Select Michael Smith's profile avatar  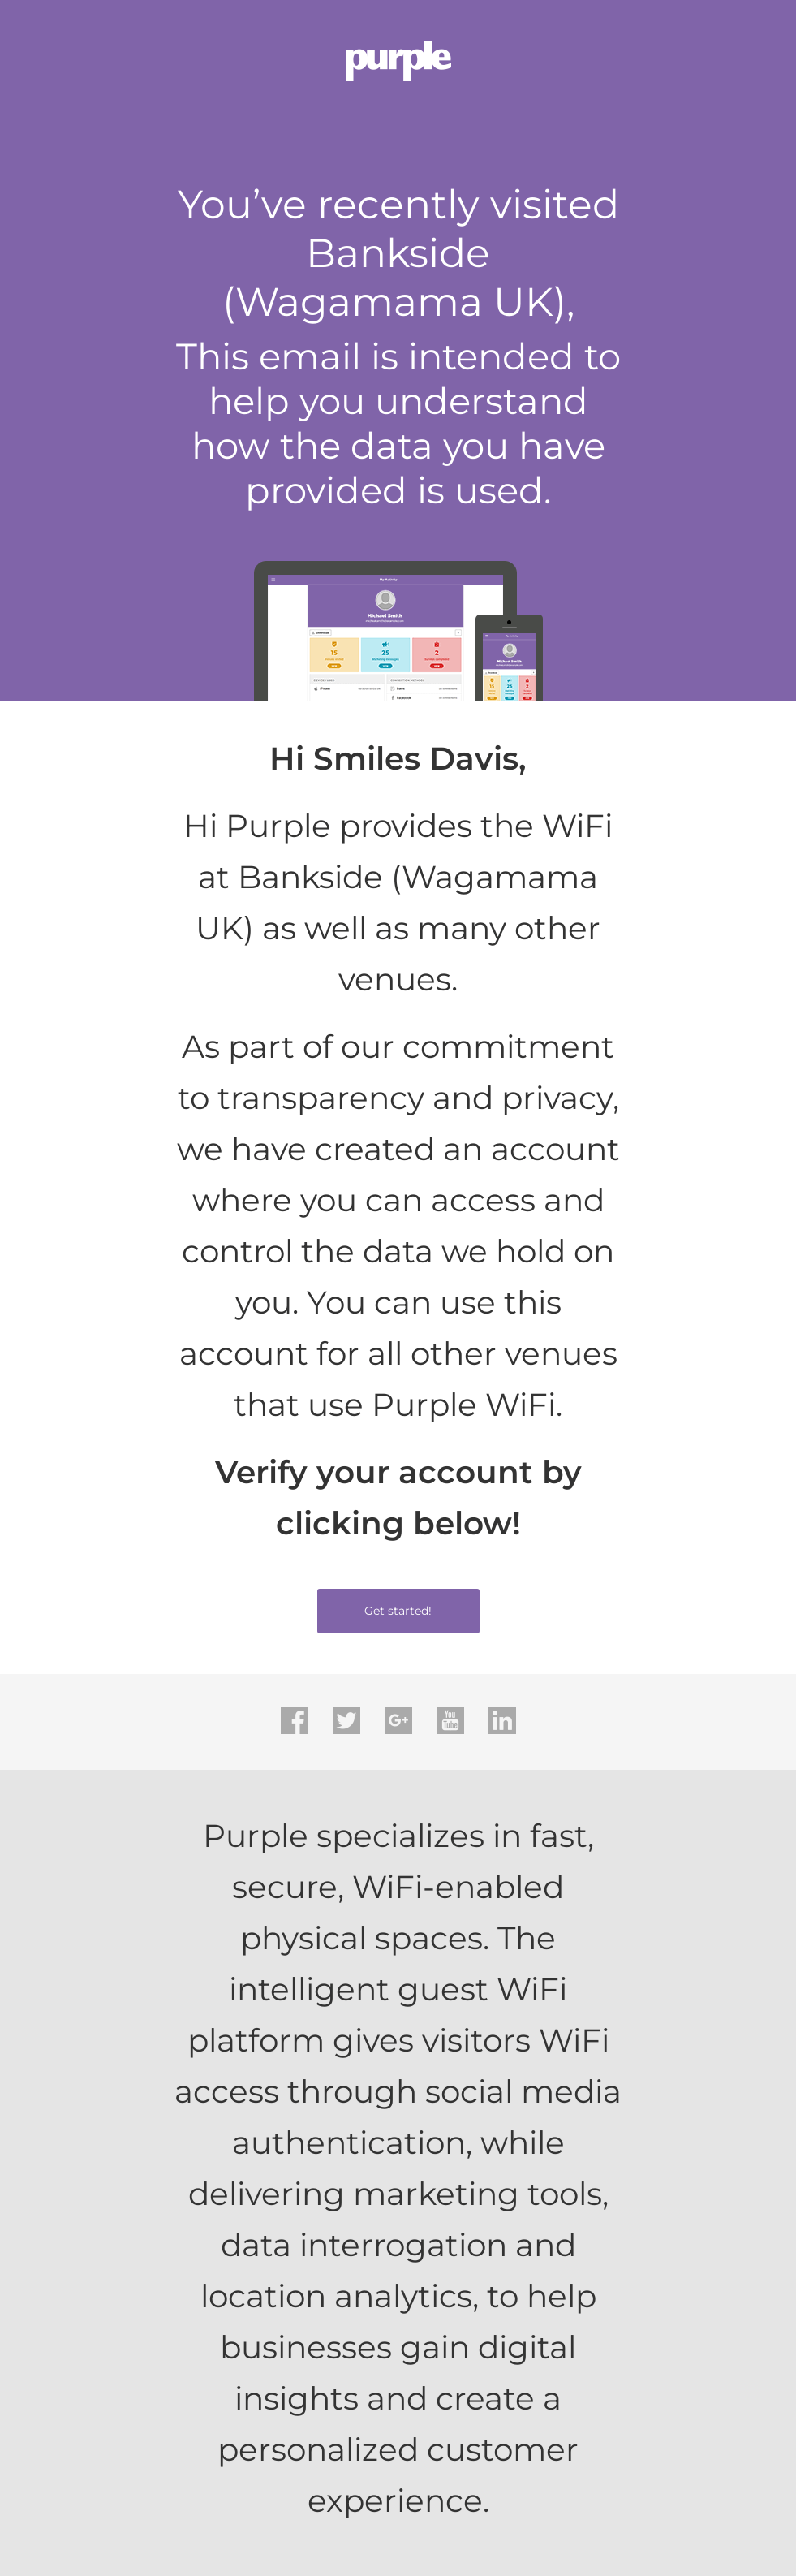coord(384,600)
